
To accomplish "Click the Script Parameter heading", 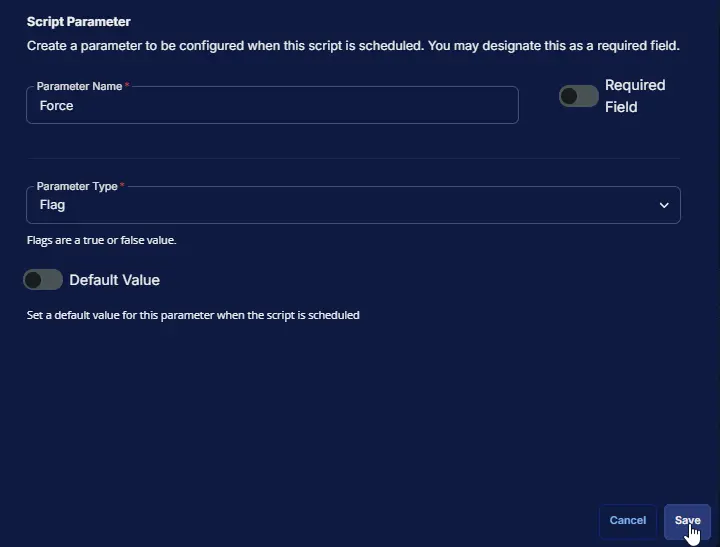I will (78, 21).
